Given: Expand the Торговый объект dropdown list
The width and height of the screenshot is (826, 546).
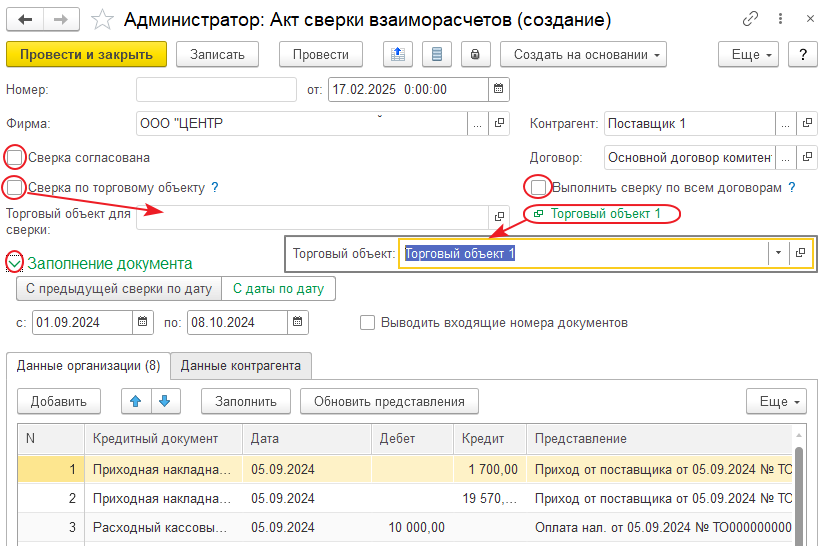Looking at the screenshot, I should [x=778, y=254].
